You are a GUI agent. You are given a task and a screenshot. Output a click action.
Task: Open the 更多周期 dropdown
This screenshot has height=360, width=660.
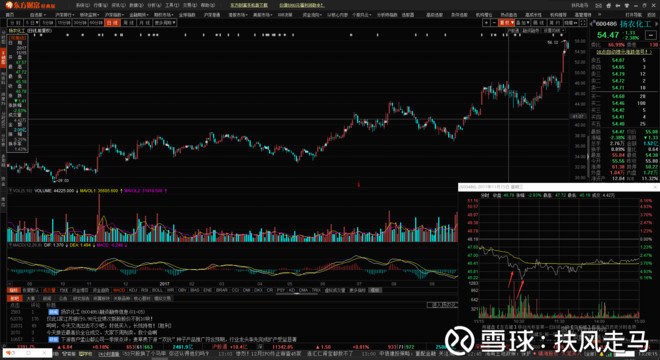pos(165,22)
